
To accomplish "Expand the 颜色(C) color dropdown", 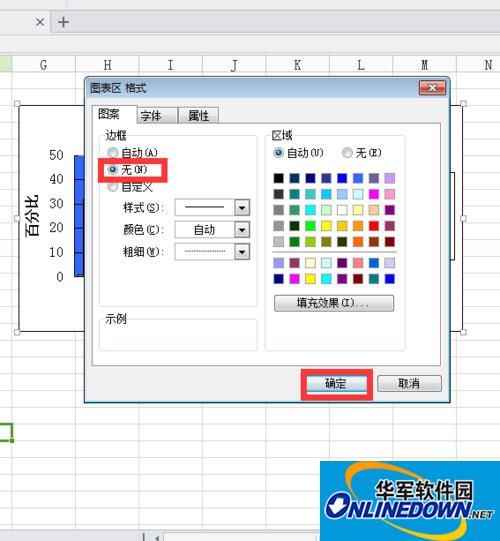I will pos(242,230).
